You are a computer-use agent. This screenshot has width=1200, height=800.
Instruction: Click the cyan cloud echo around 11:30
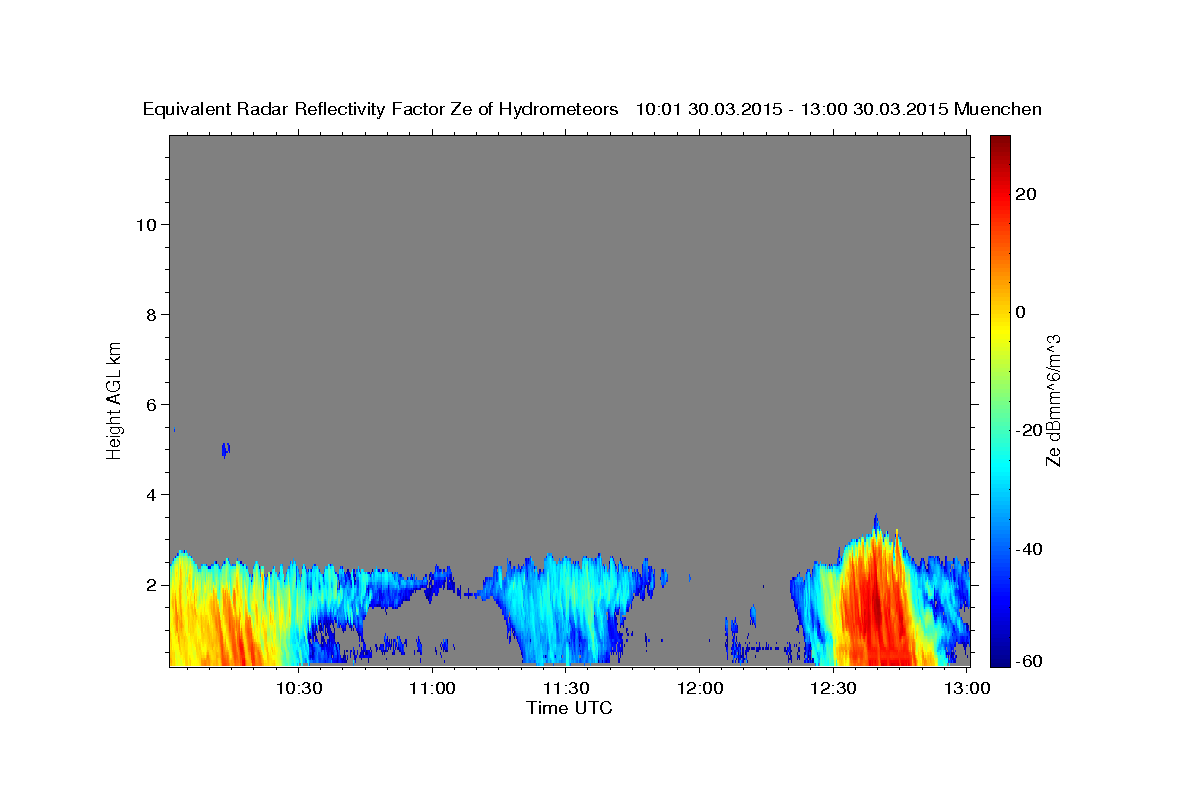(565, 610)
